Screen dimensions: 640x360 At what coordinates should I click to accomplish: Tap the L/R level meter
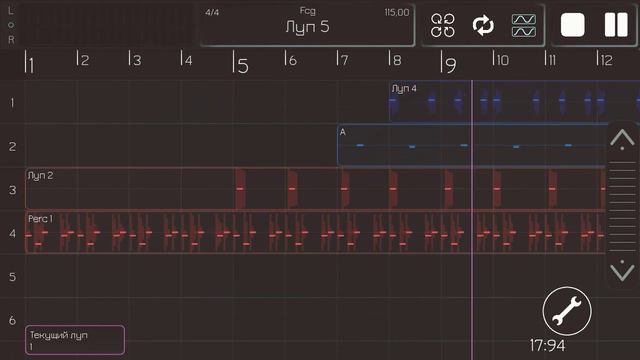[100, 25]
